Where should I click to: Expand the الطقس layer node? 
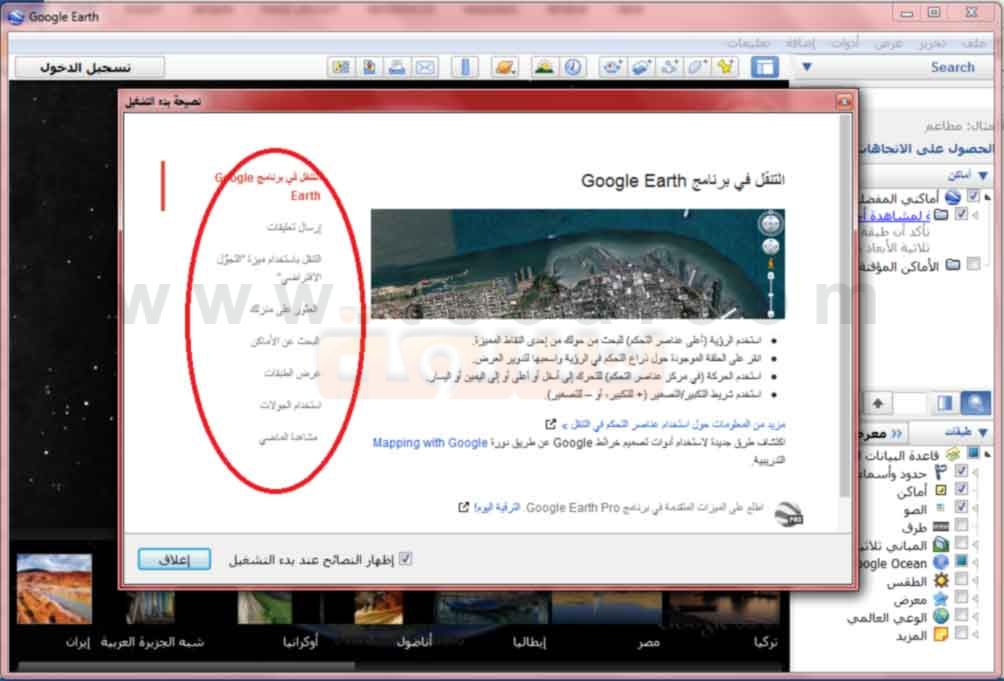tap(976, 581)
